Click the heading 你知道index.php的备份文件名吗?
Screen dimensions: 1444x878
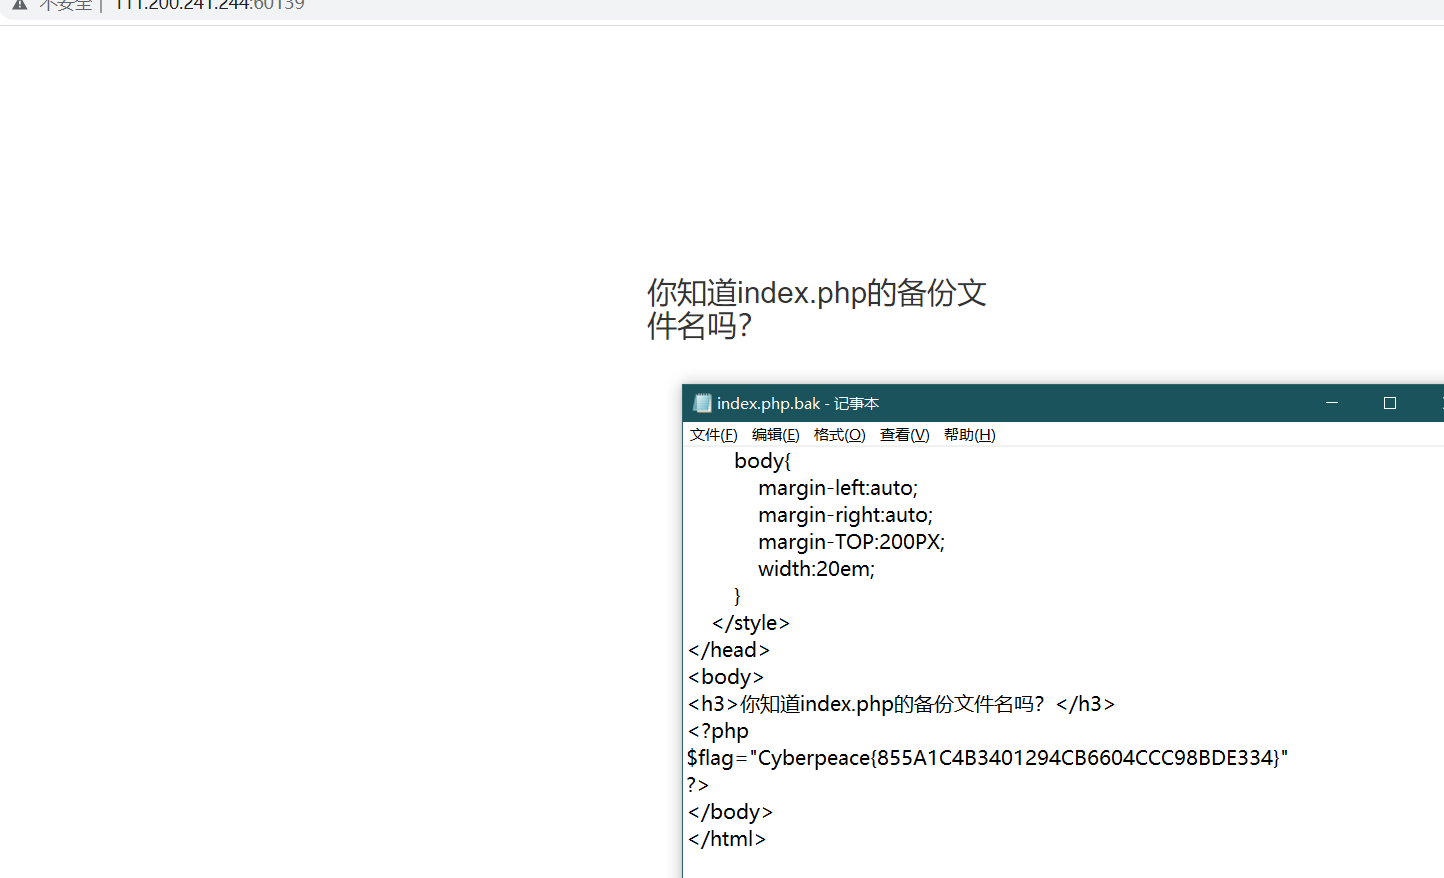point(816,309)
